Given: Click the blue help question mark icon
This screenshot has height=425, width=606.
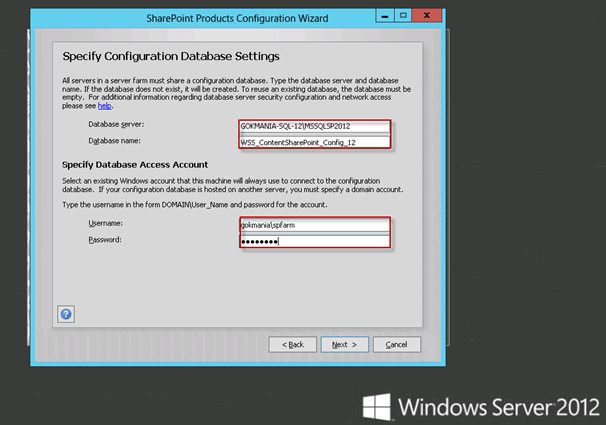Looking at the screenshot, I should (x=66, y=314).
